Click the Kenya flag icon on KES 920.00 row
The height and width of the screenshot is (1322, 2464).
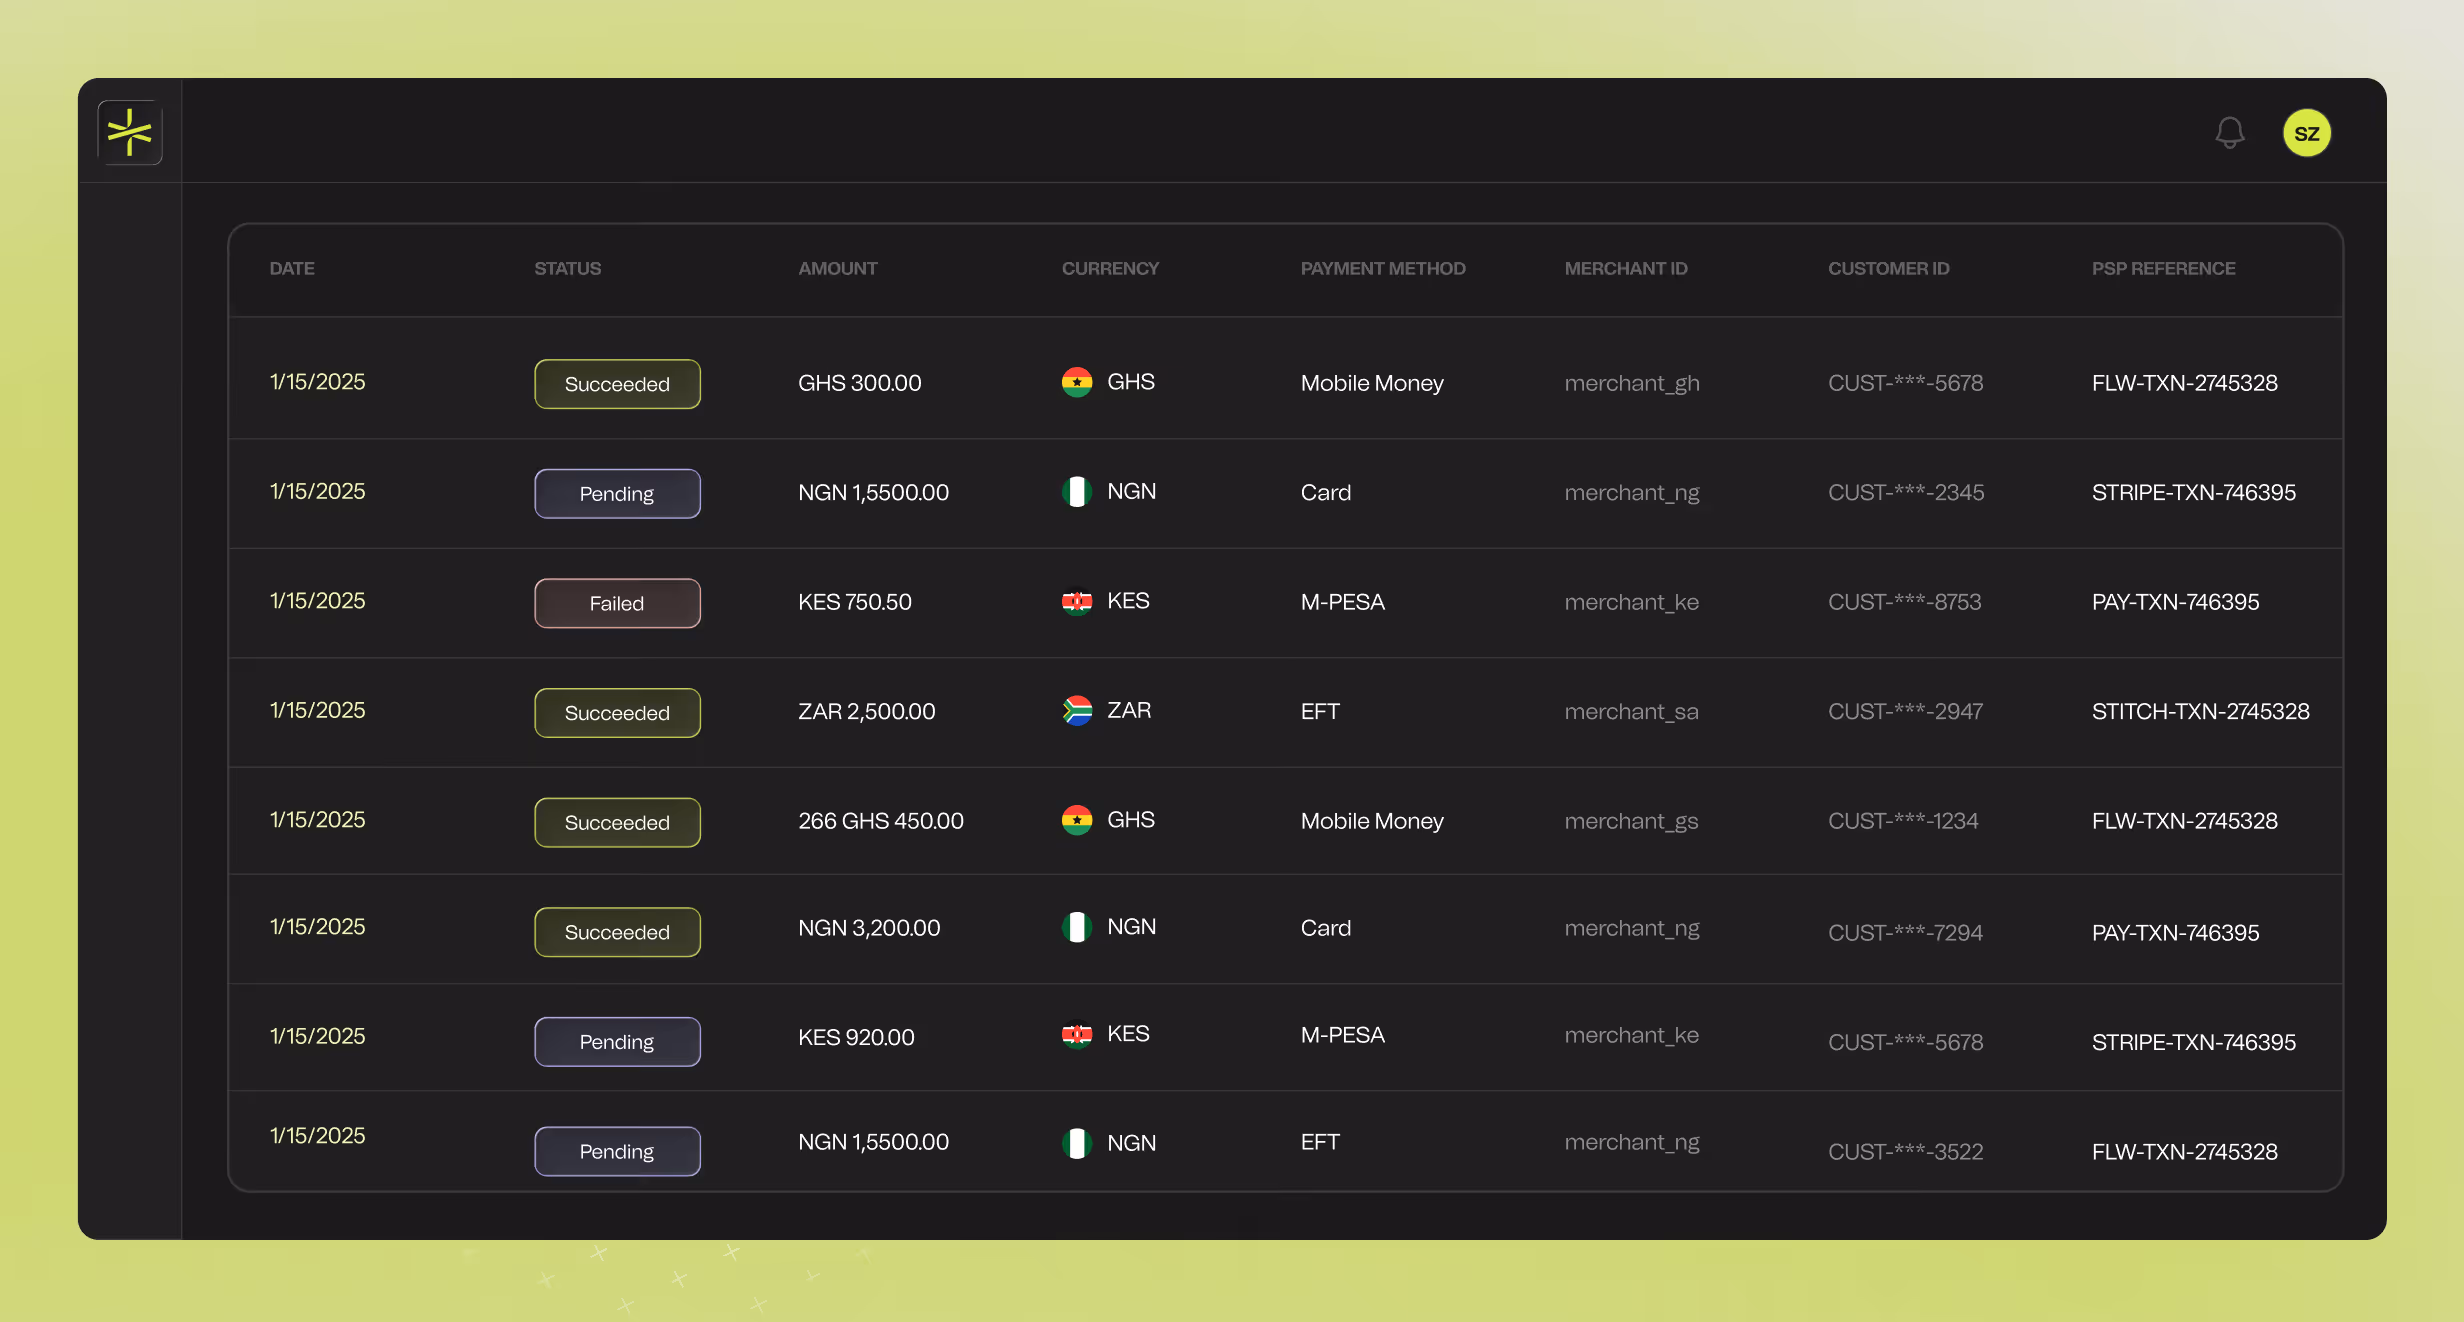pyautogui.click(x=1078, y=1034)
